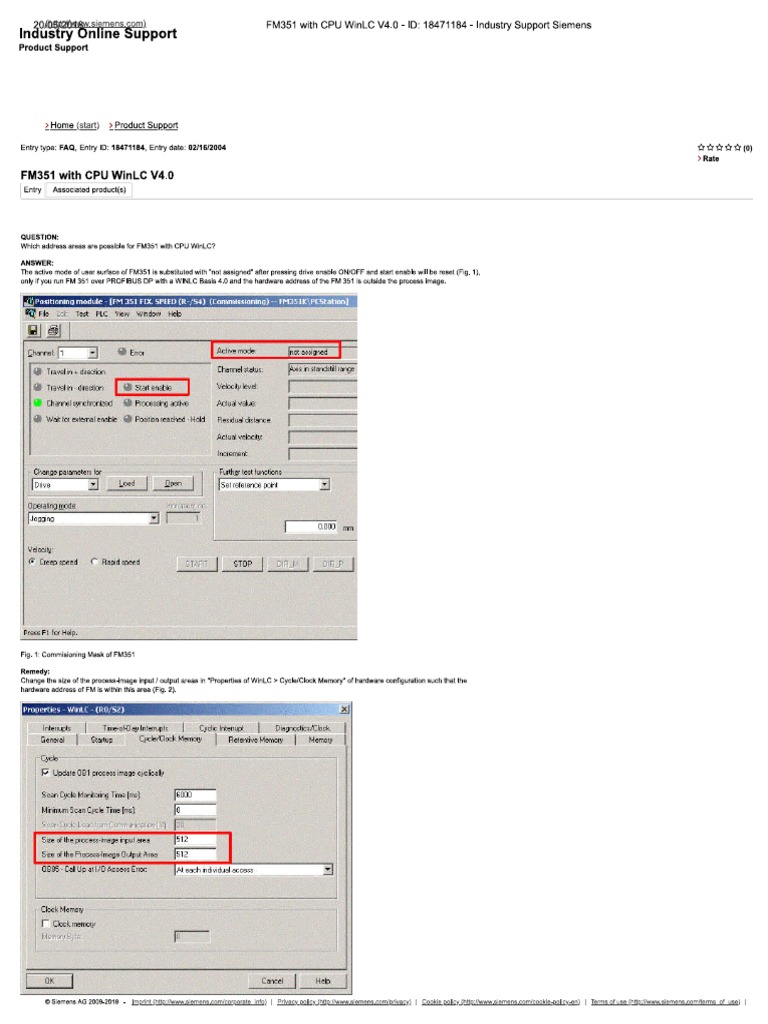The height and width of the screenshot is (1024, 768).
Task: Click the Position reached - Hold indicator
Action: pyautogui.click(x=128, y=419)
